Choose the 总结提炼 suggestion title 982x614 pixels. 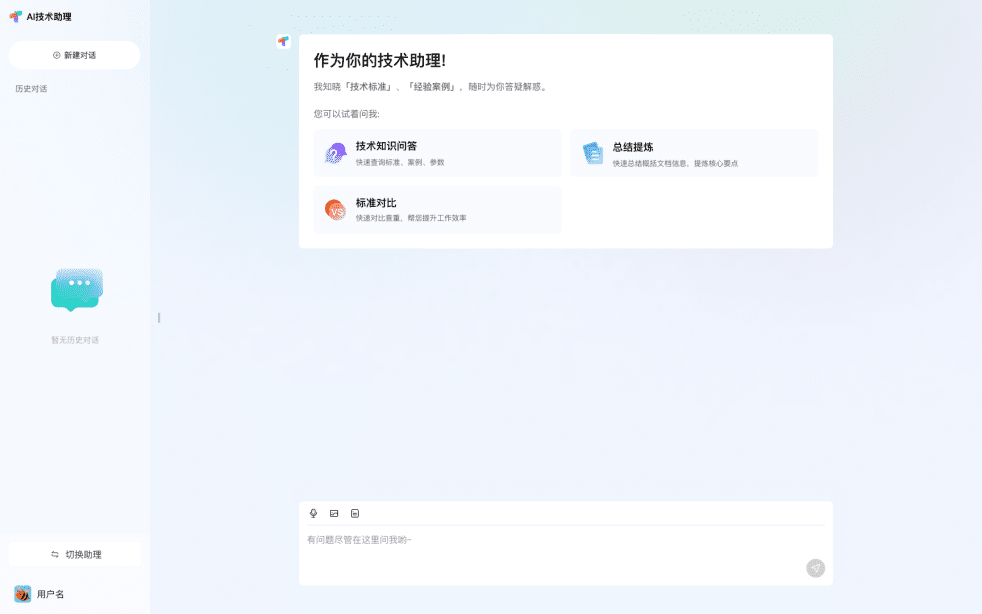click(x=632, y=147)
